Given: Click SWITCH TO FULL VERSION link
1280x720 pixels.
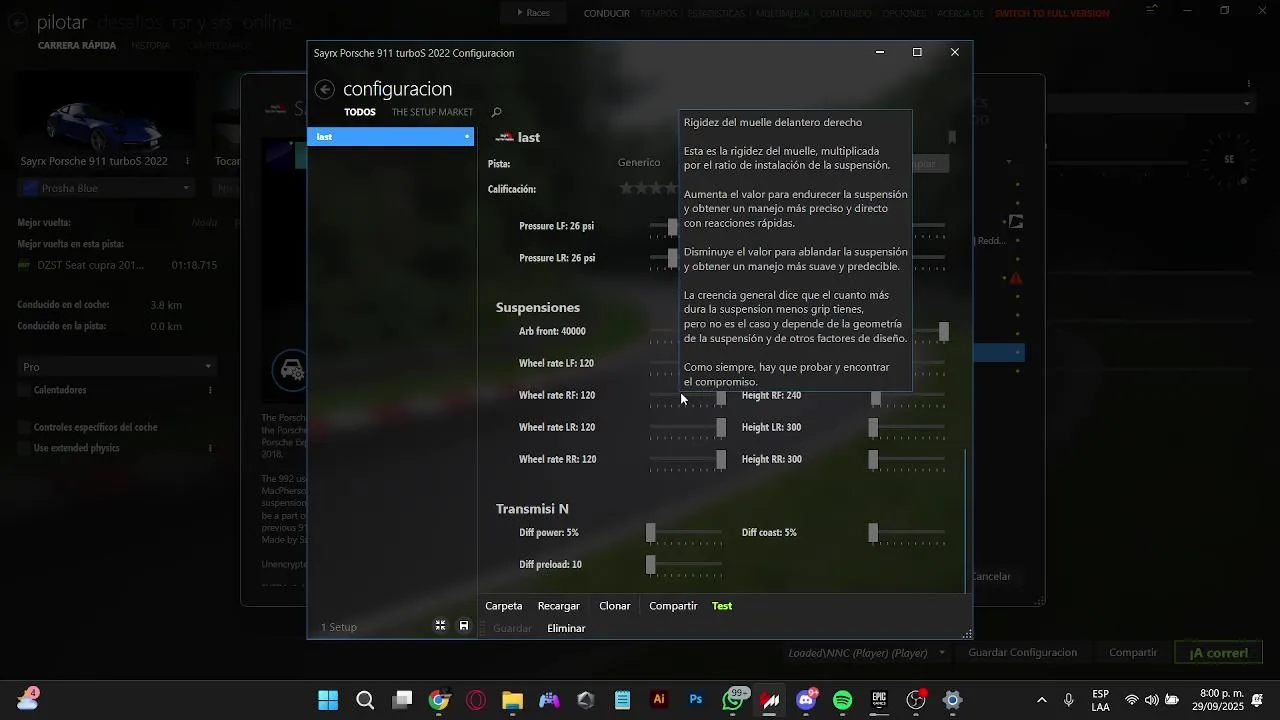Looking at the screenshot, I should pos(1052,14).
